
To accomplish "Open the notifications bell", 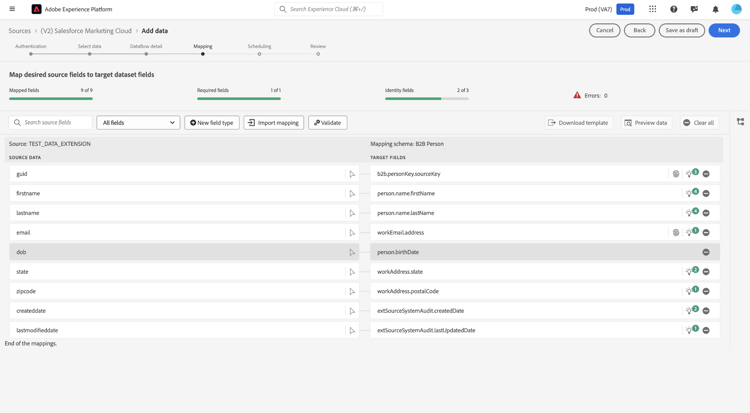I will [x=716, y=9].
